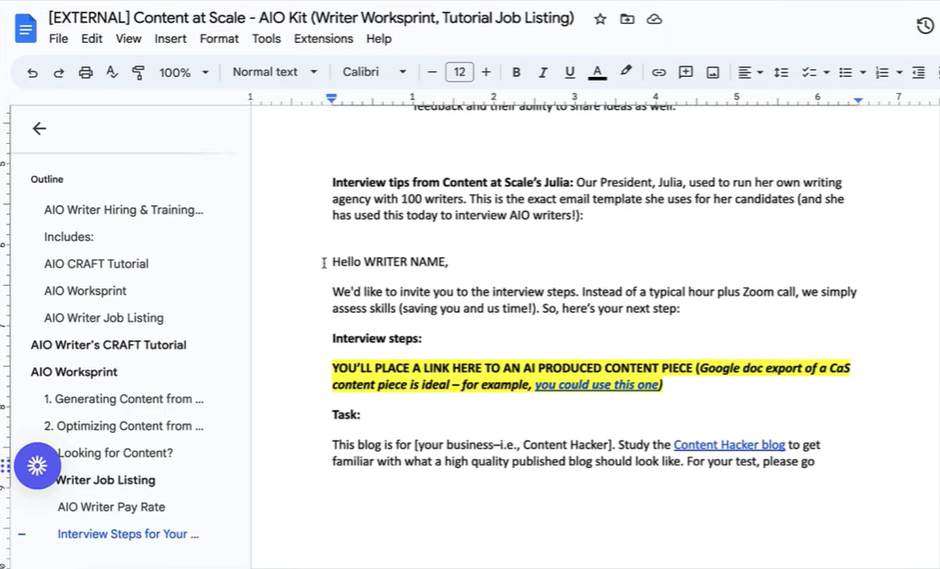Image resolution: width=940 pixels, height=569 pixels.
Task: Toggle italic formatting
Action: coord(543,73)
